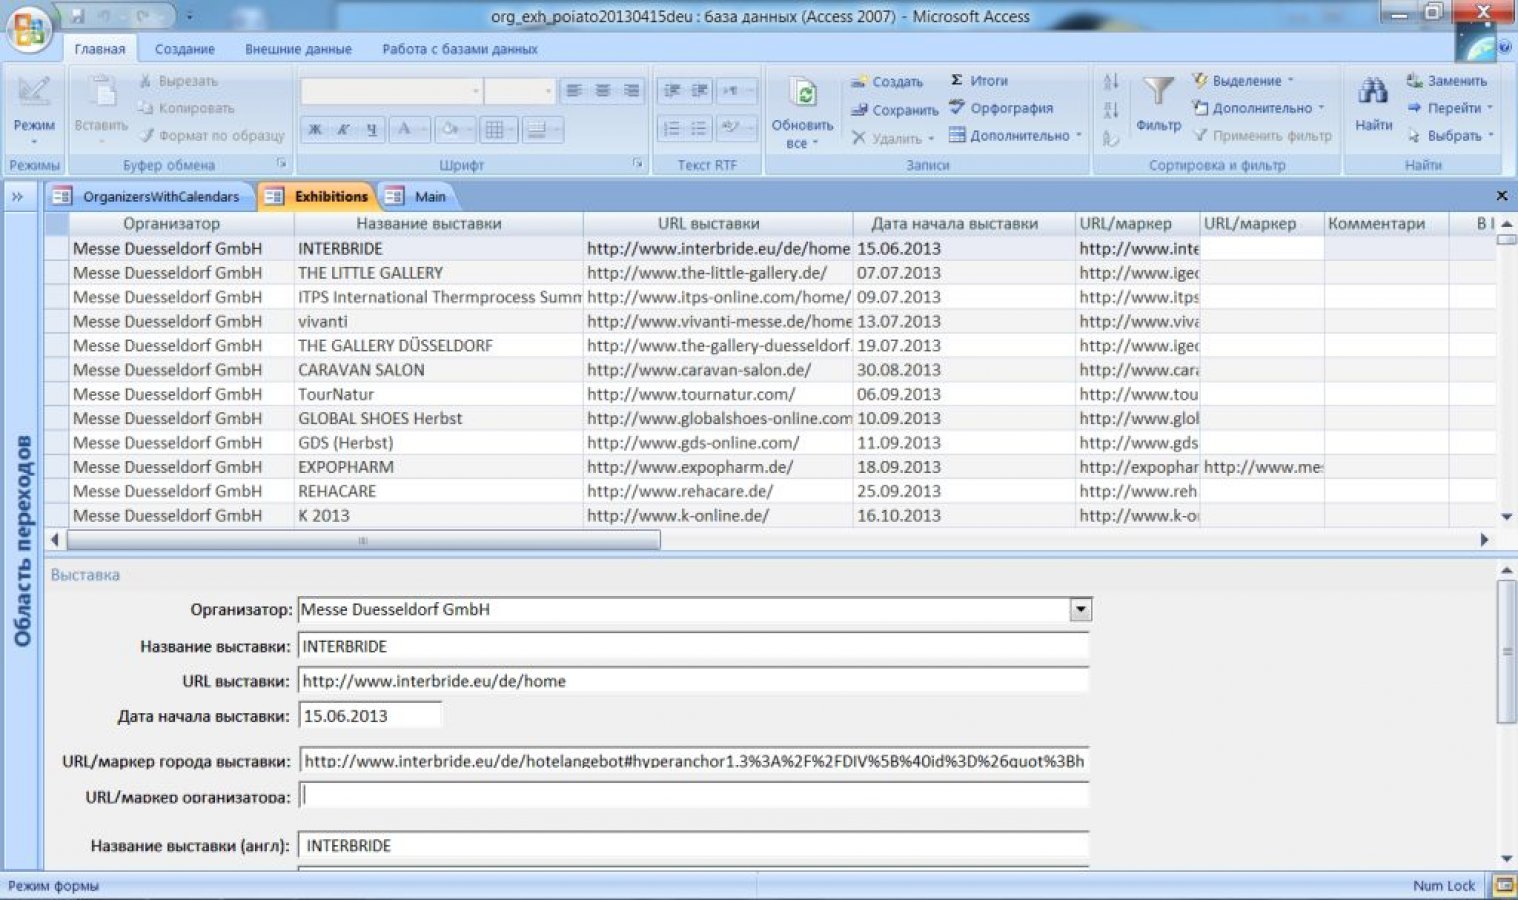Run the Орфография spell check

(1001, 107)
